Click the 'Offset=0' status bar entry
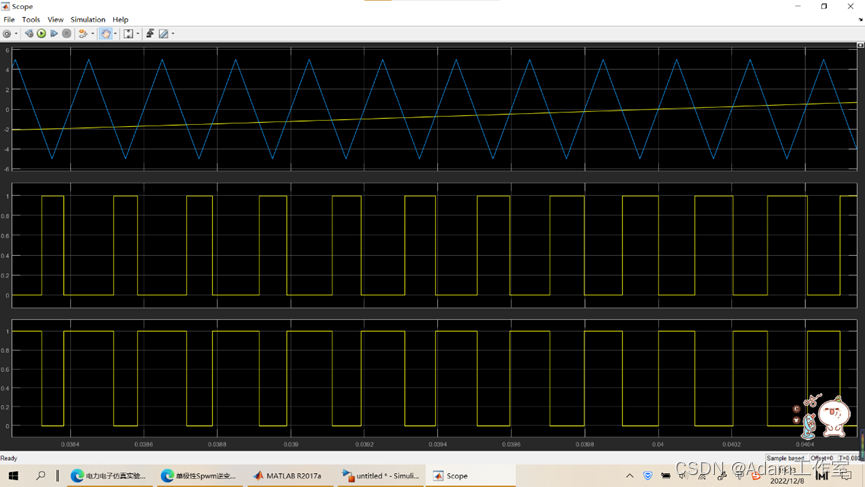 [x=821, y=458]
